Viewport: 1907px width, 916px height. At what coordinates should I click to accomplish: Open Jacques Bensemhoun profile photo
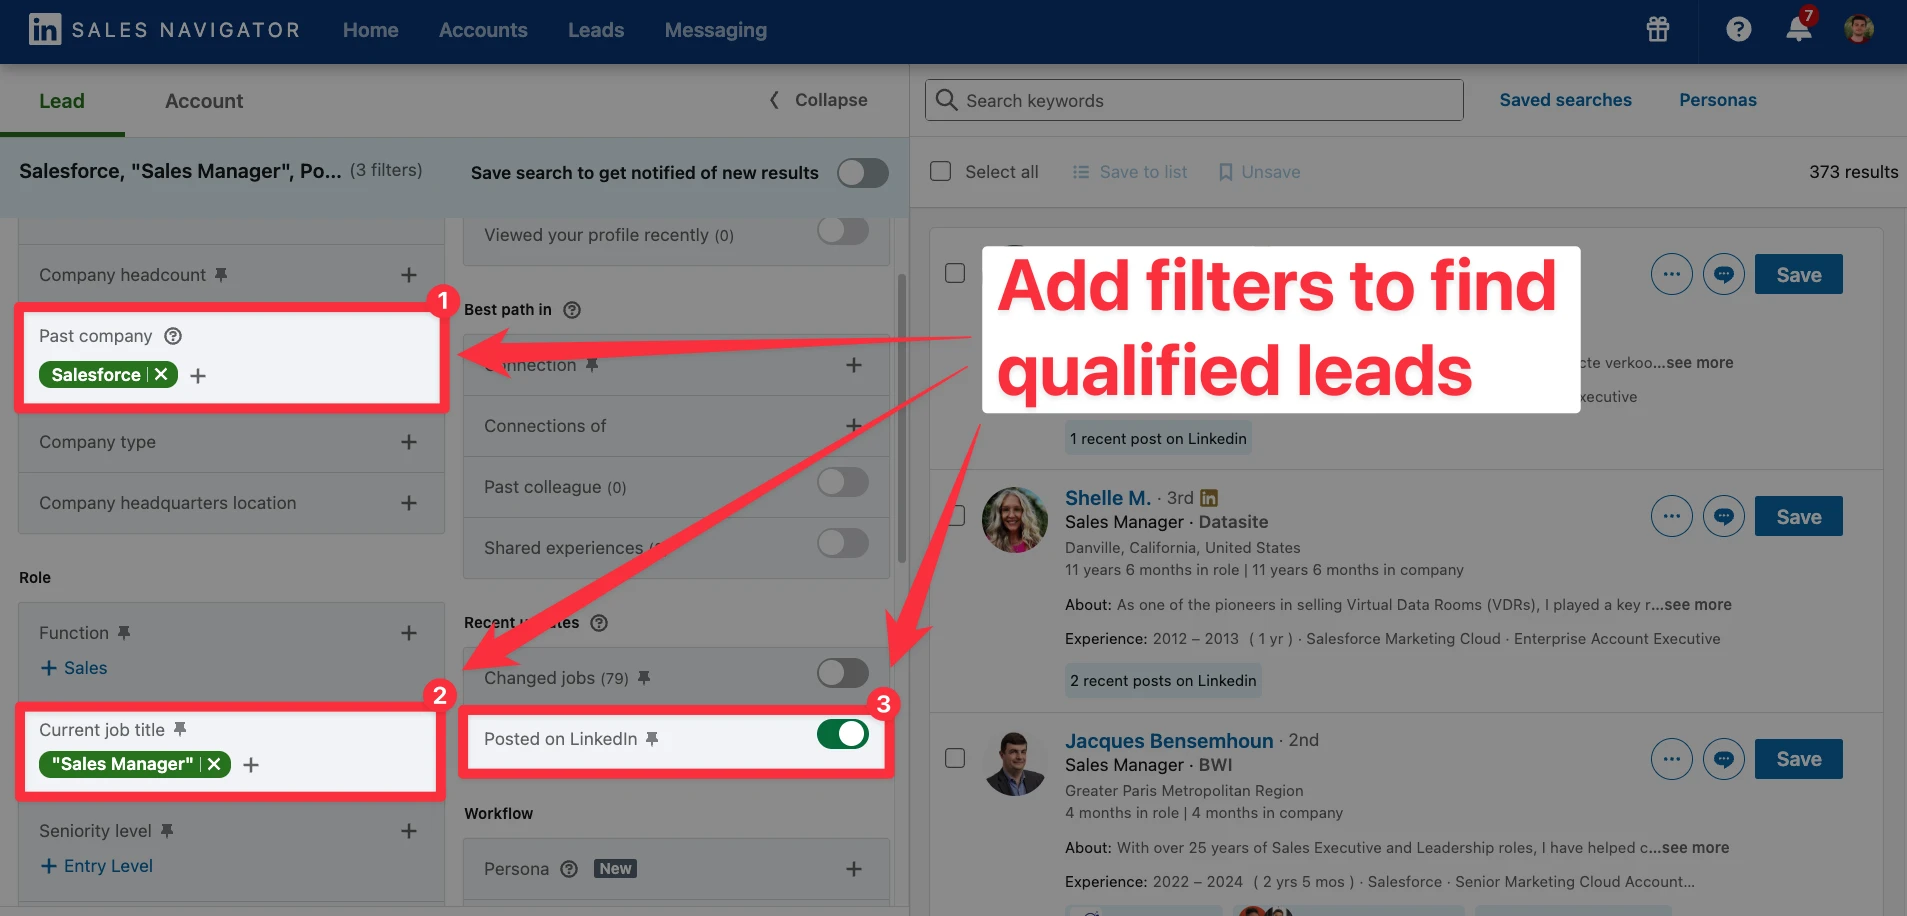pyautogui.click(x=1015, y=763)
